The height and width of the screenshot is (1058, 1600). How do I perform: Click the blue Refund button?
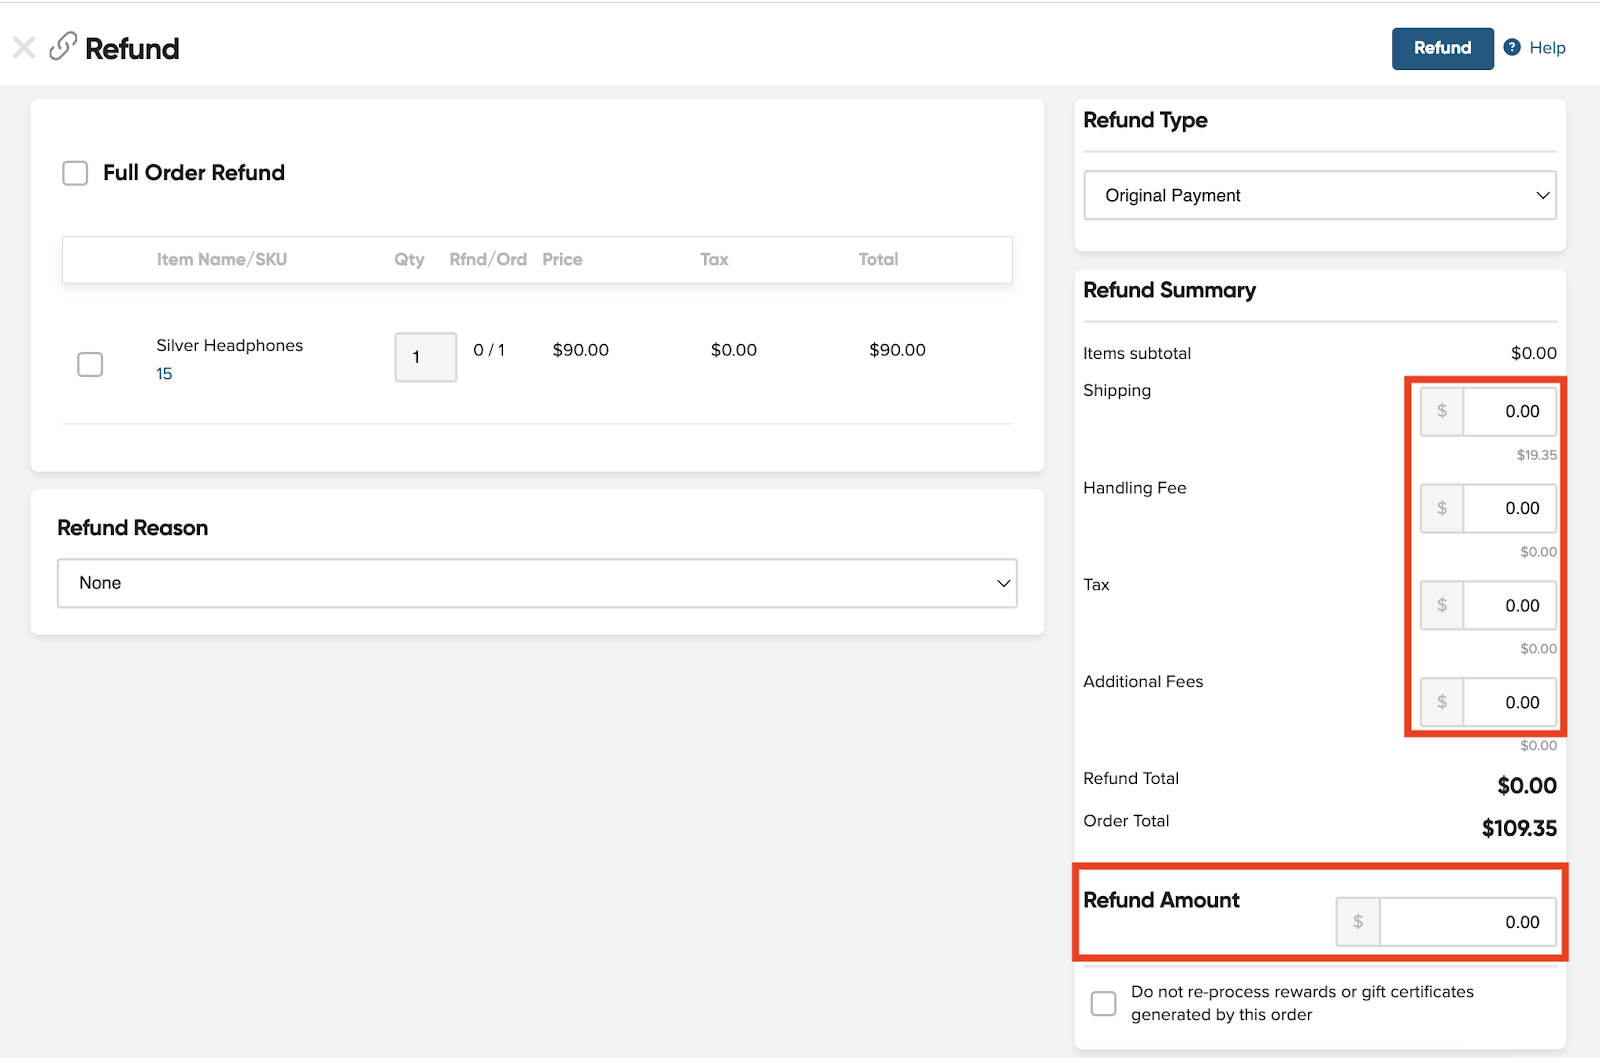[x=1442, y=48]
